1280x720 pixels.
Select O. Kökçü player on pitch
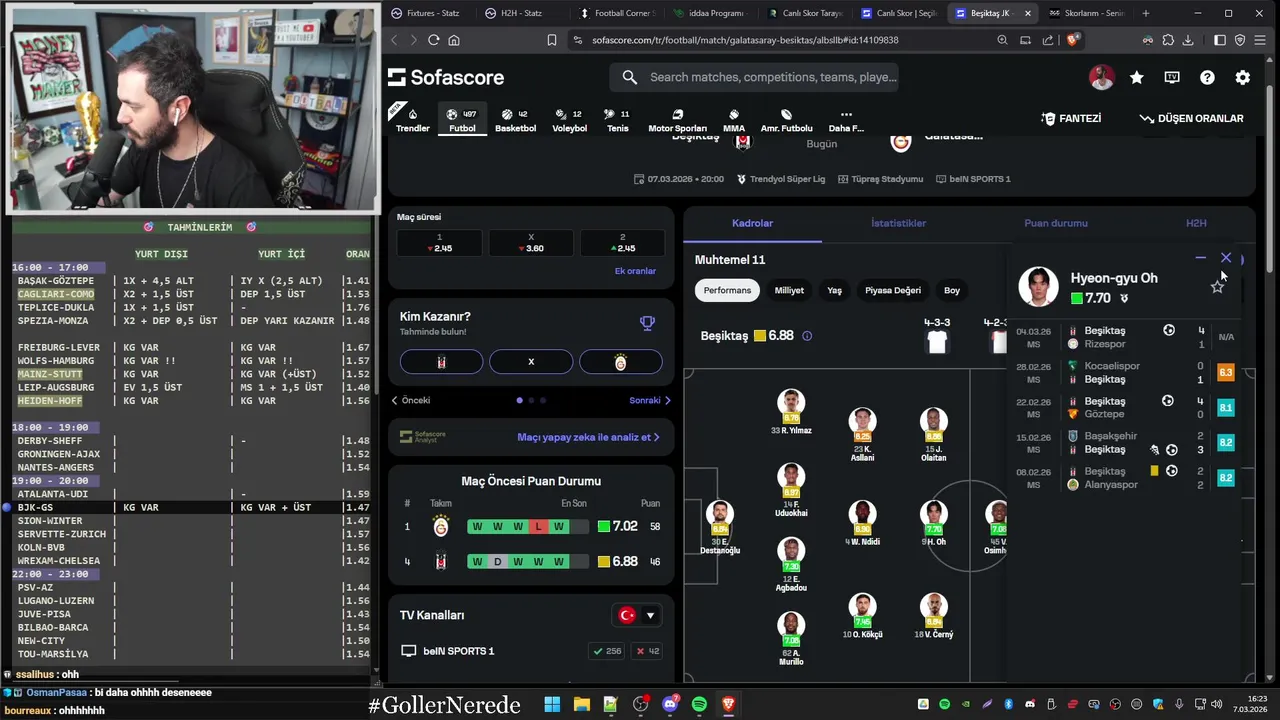[x=862, y=617]
